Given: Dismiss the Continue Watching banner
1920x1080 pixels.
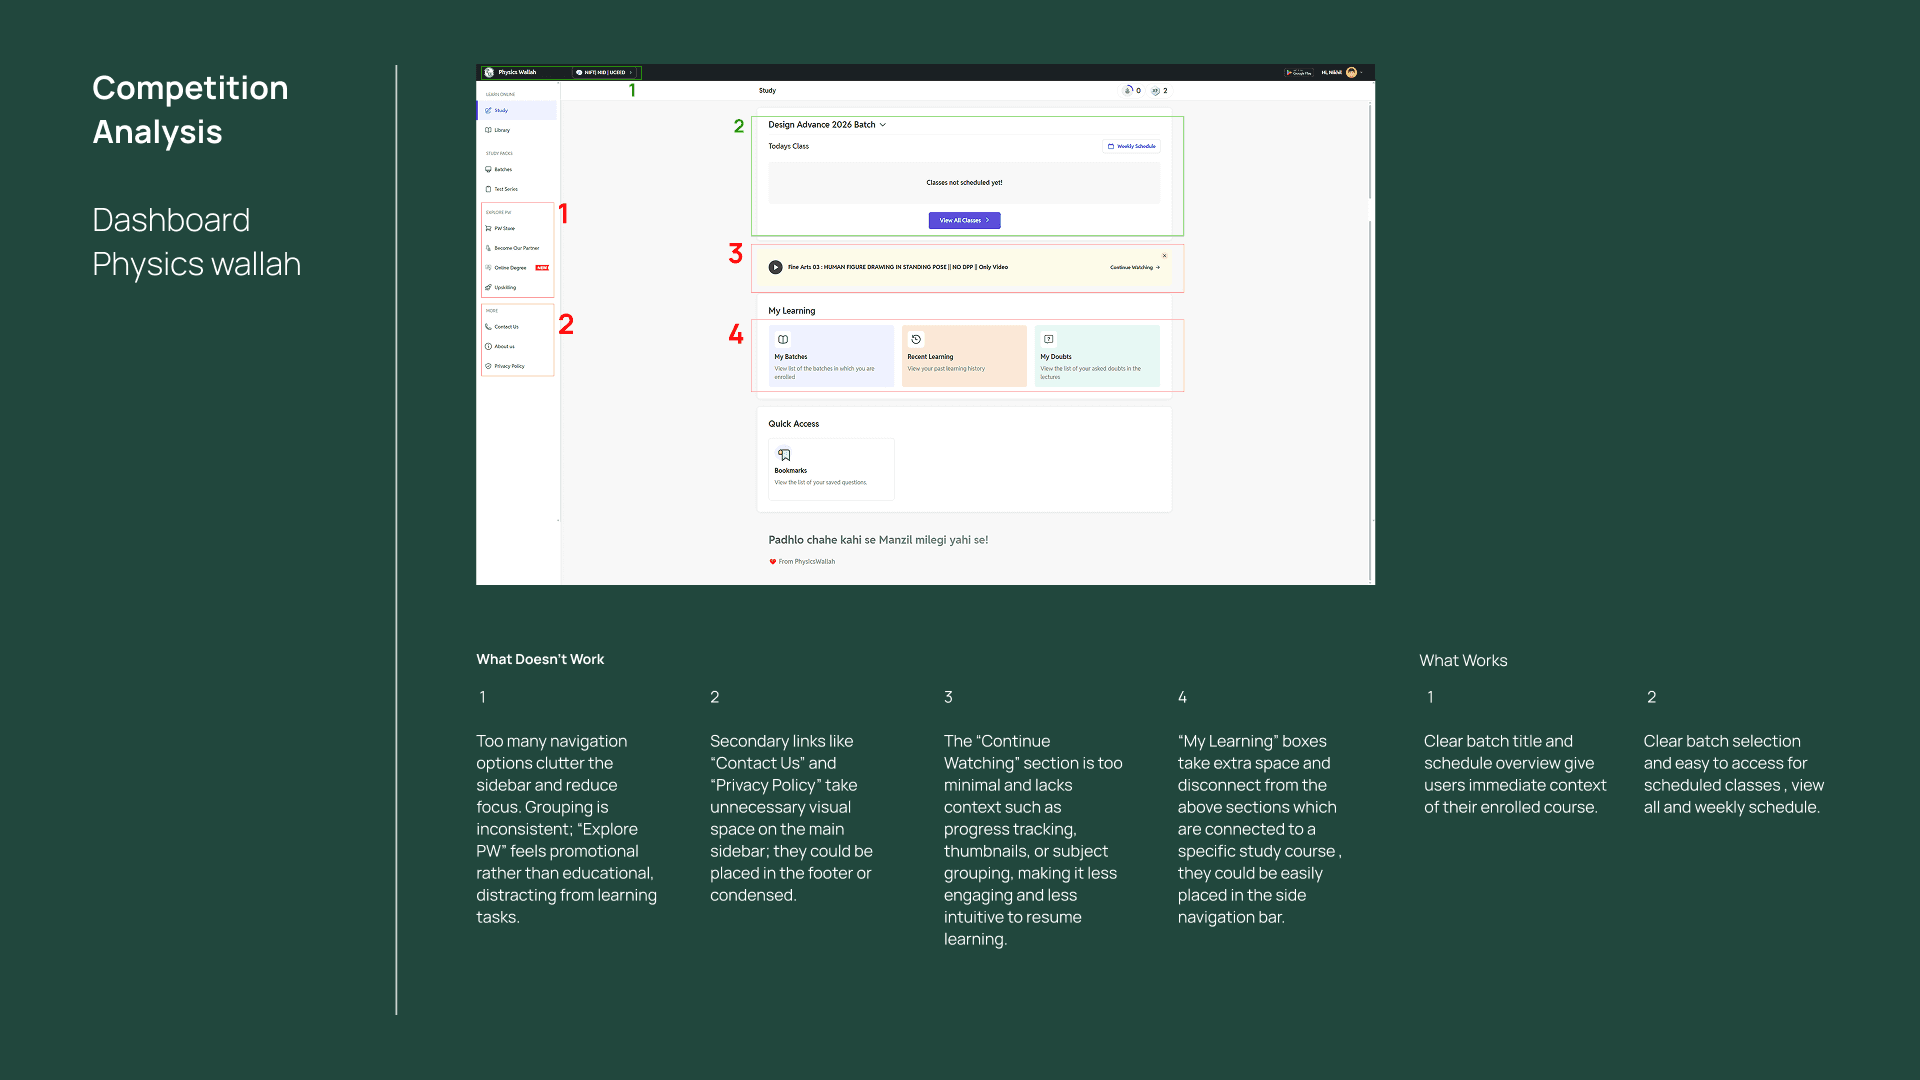Looking at the screenshot, I should pos(1164,256).
